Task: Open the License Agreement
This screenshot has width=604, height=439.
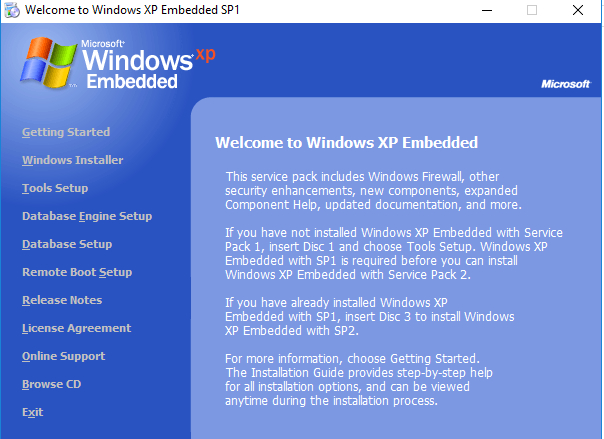Action: pyautogui.click(x=77, y=328)
